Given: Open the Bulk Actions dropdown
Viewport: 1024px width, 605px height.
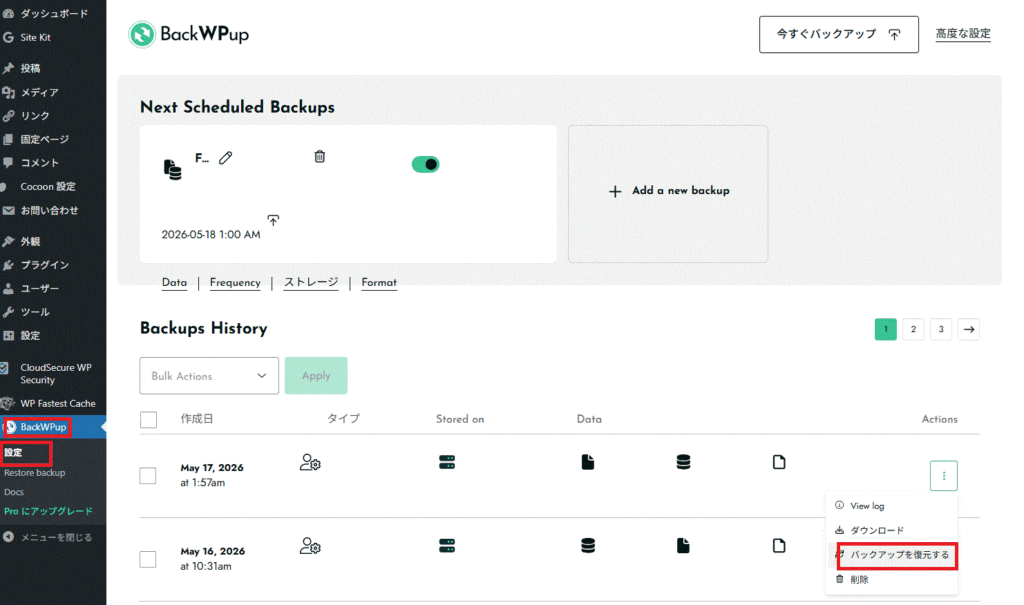Looking at the screenshot, I should [209, 376].
